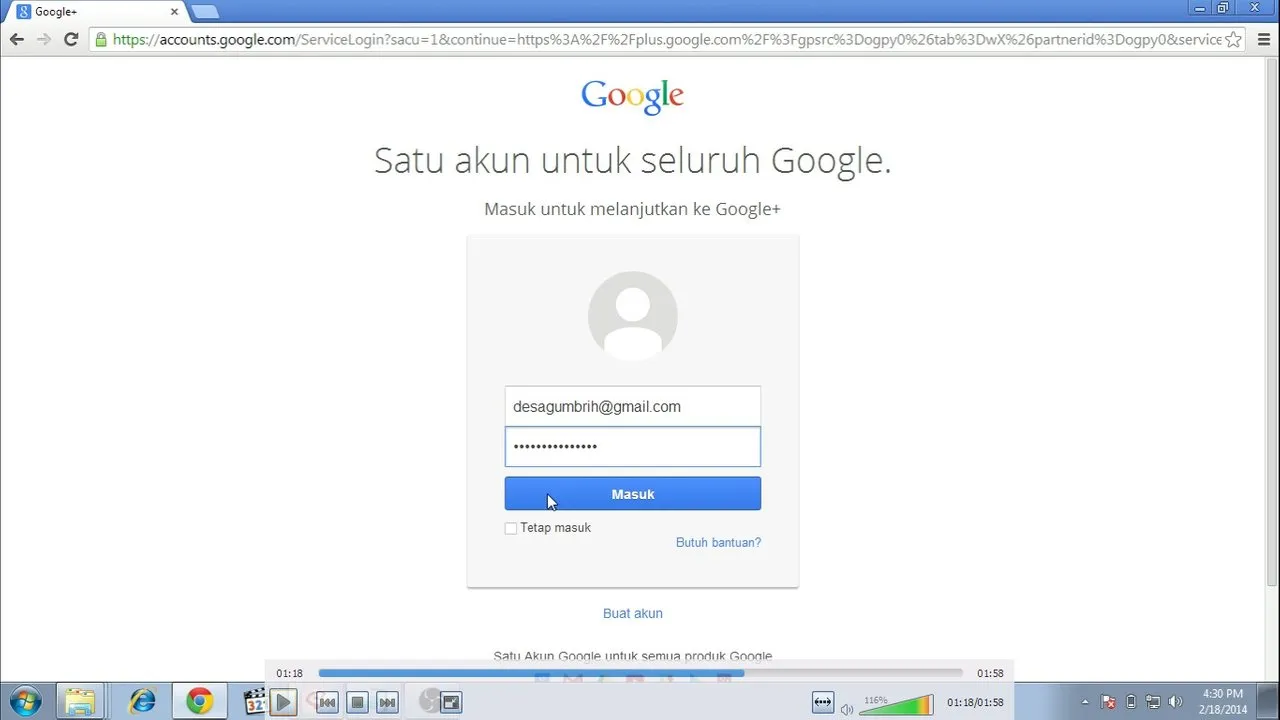The width and height of the screenshot is (1280, 720).
Task: Stop playback with the stop button
Action: (357, 702)
